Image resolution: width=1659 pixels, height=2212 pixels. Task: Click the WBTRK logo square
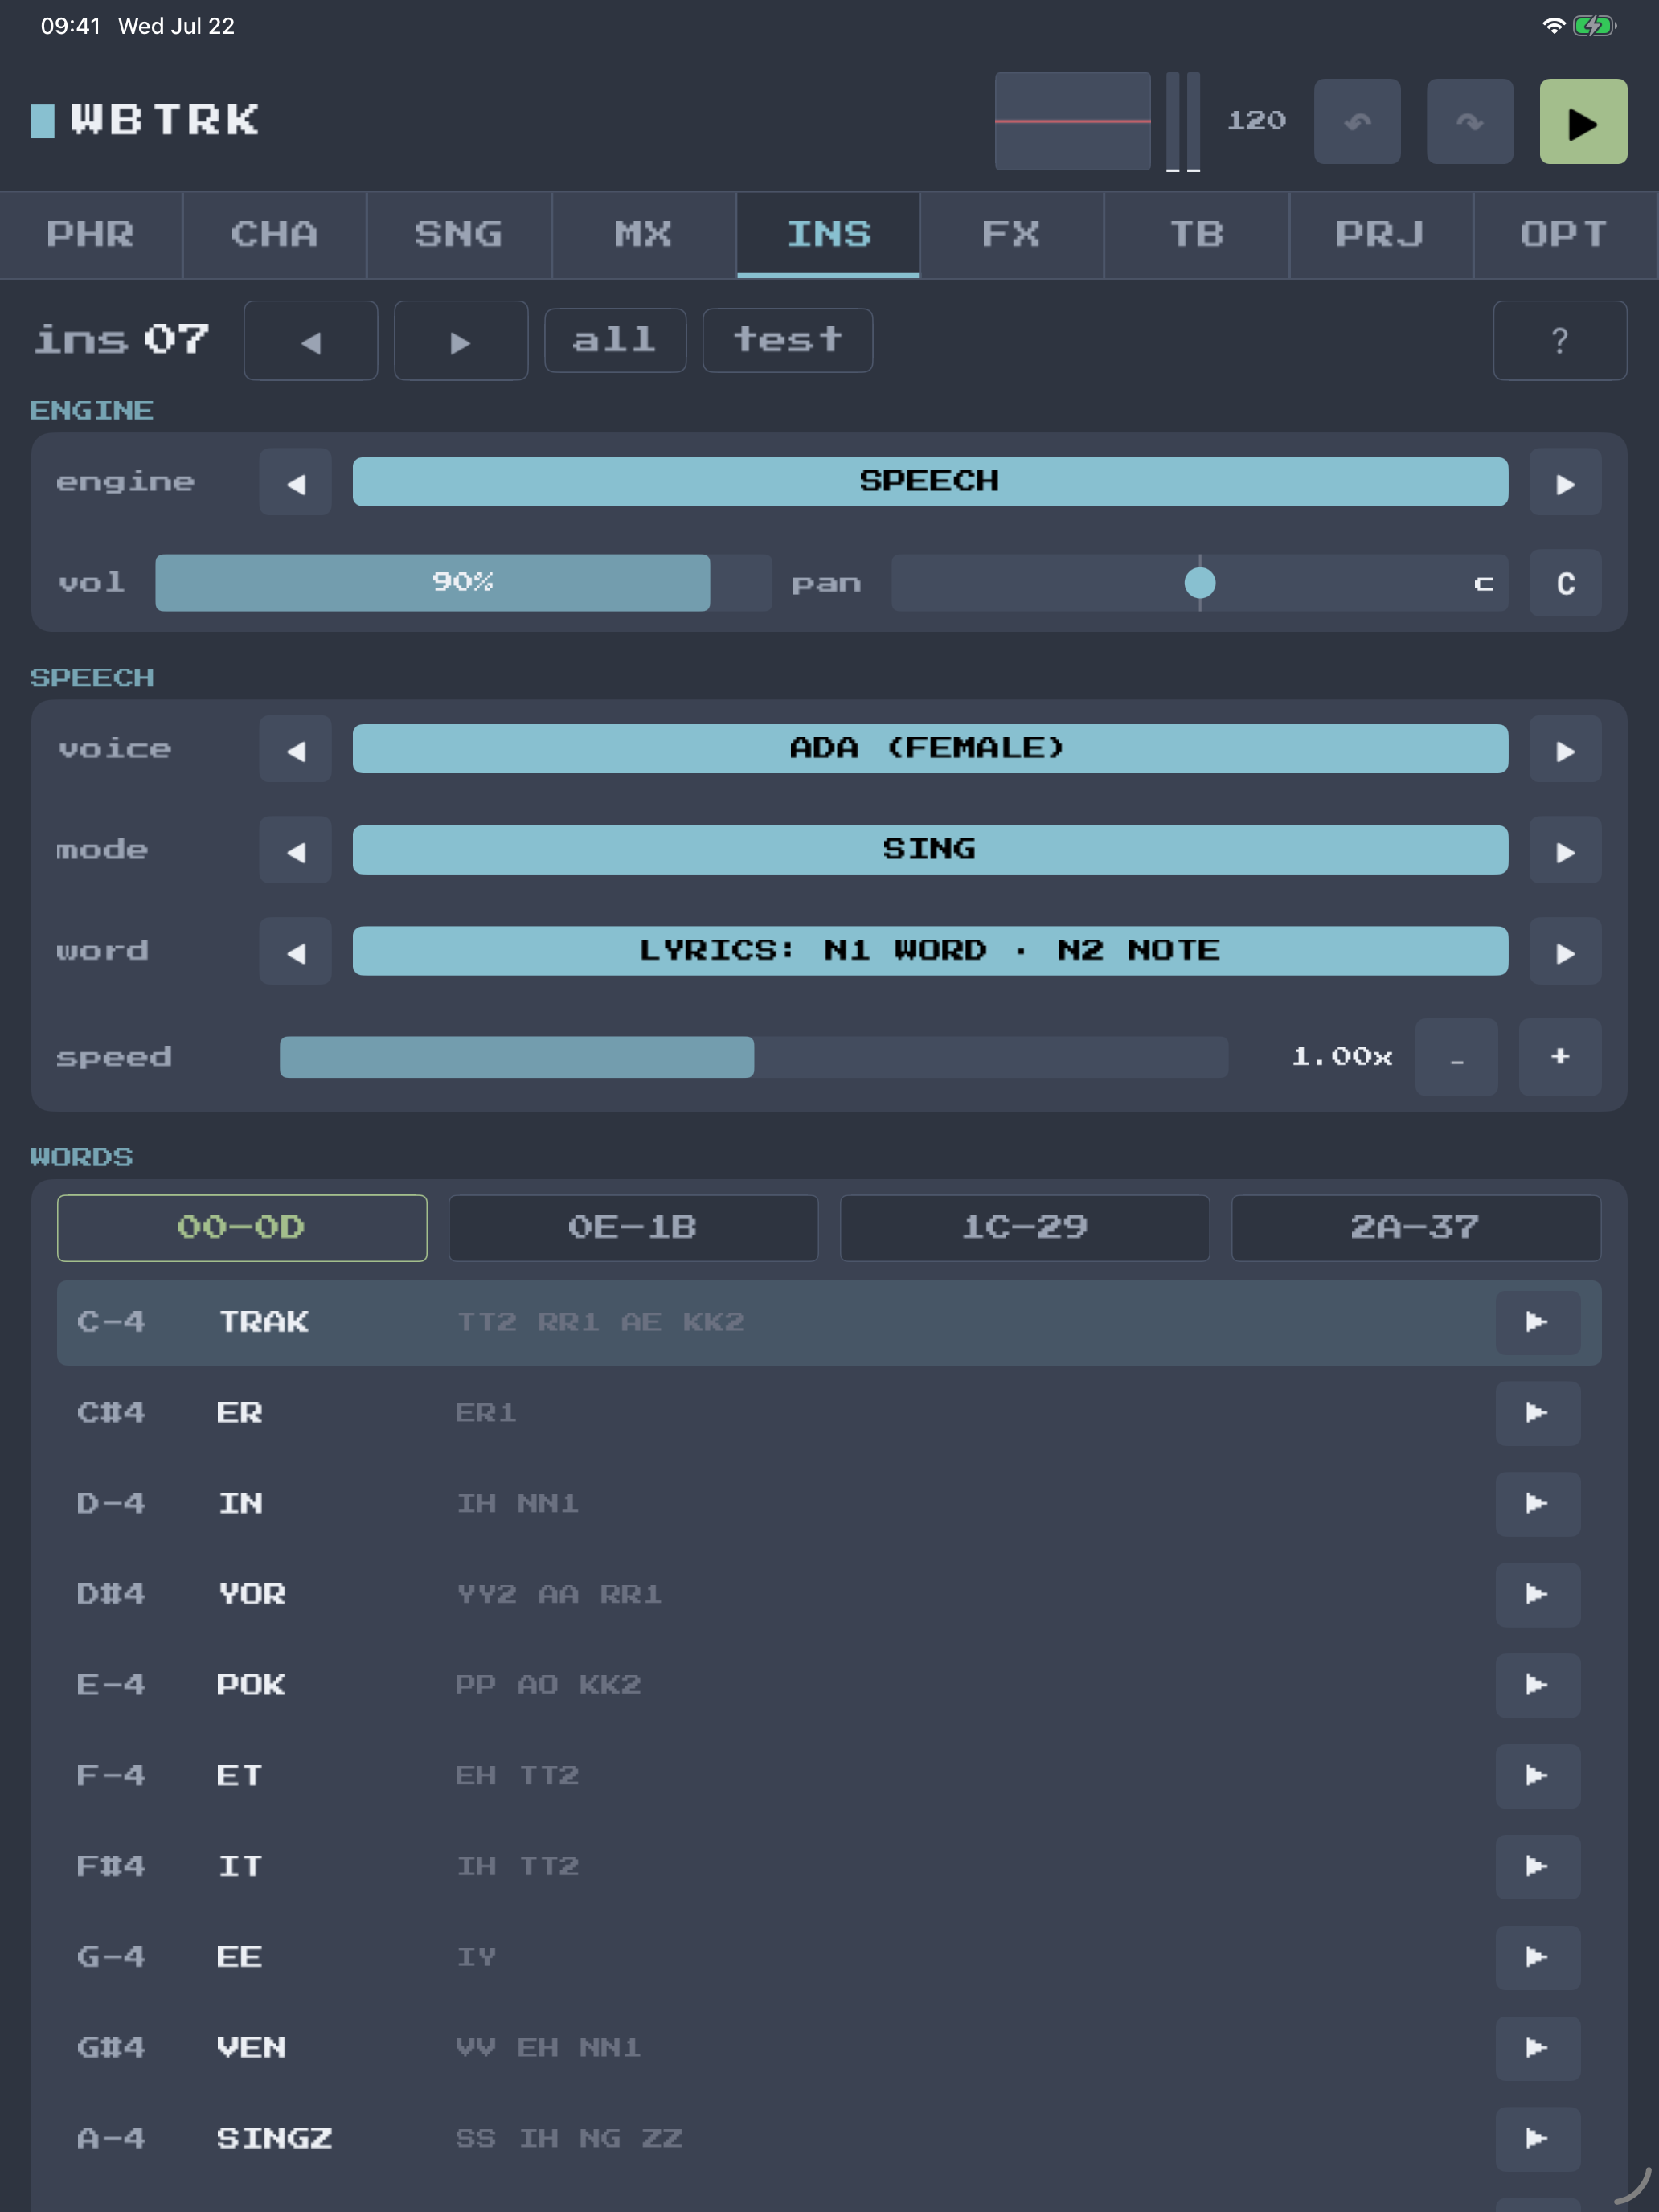tap(43, 121)
